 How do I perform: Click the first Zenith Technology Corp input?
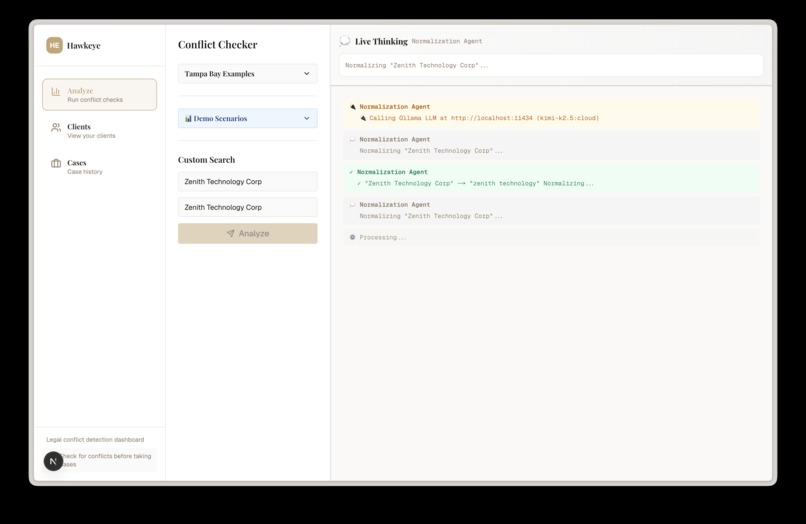tap(248, 182)
